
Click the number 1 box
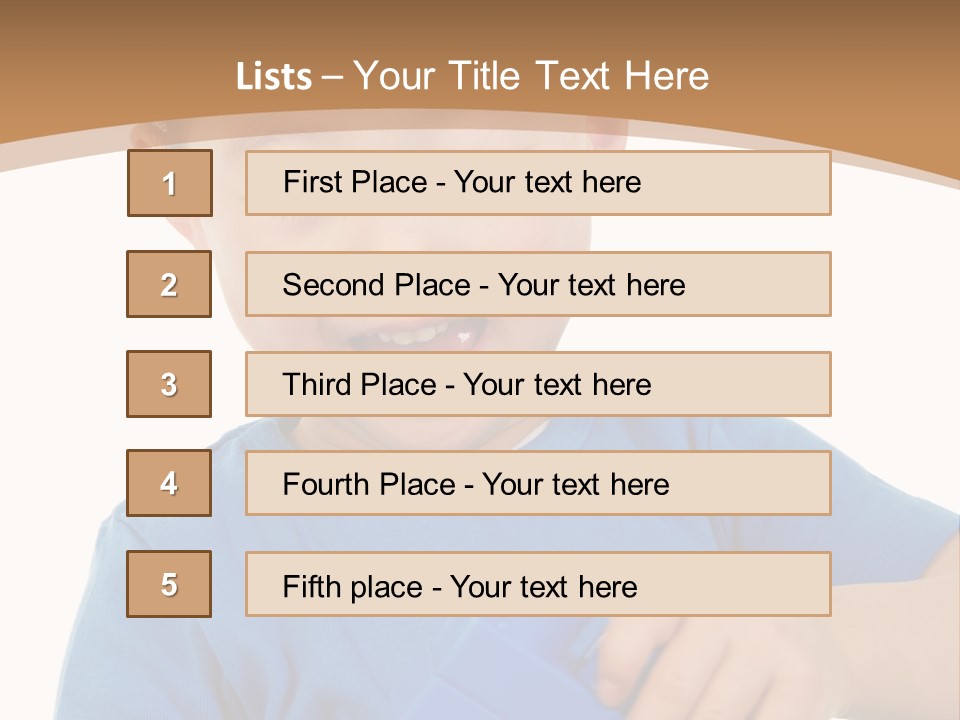click(x=170, y=183)
